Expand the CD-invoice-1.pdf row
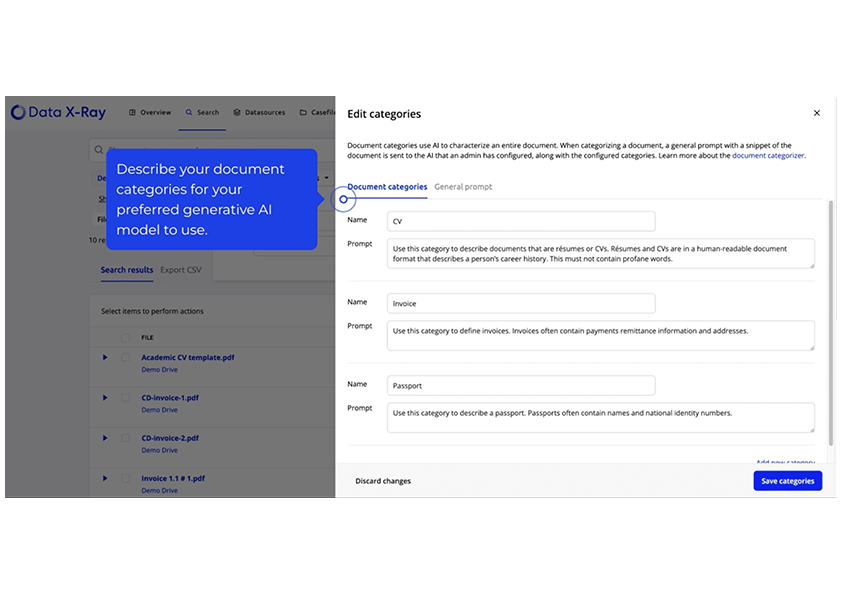The image size is (841, 594). 105,398
